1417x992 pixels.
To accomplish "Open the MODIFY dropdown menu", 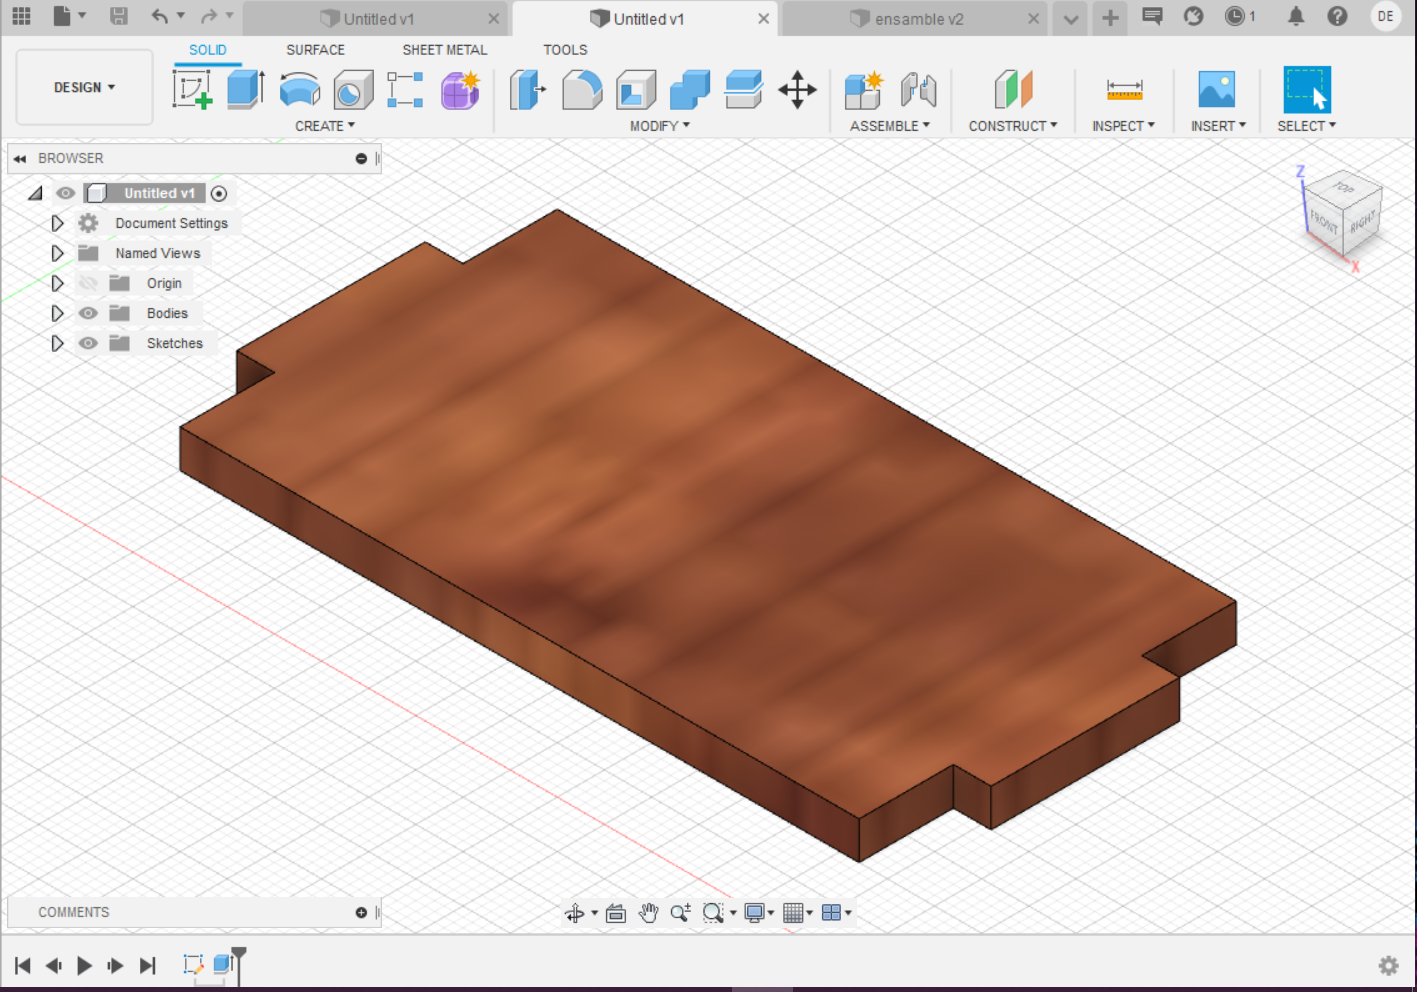I will 659,126.
